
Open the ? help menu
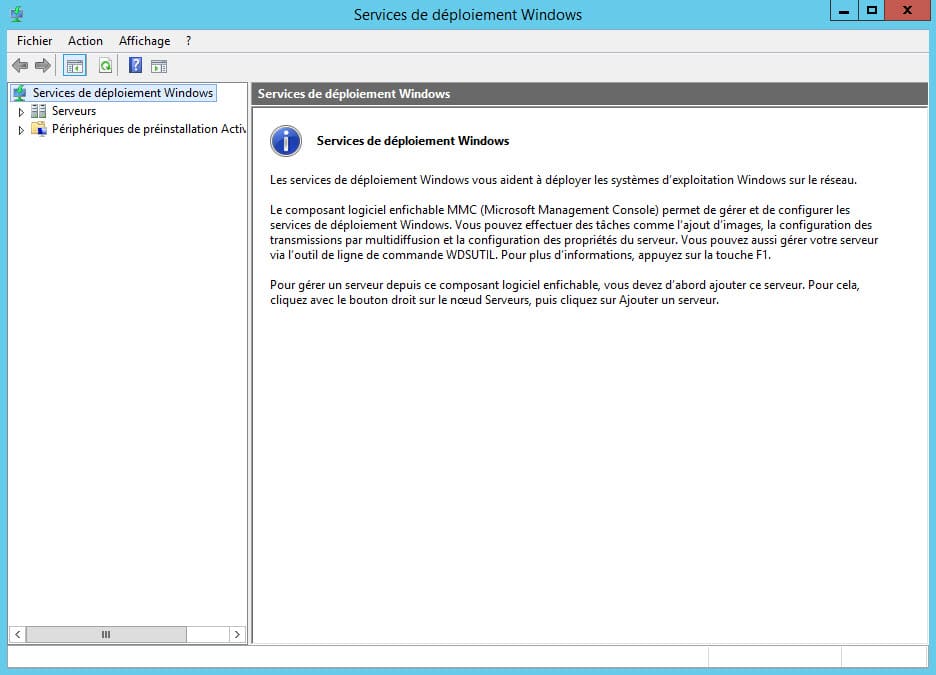click(x=189, y=41)
